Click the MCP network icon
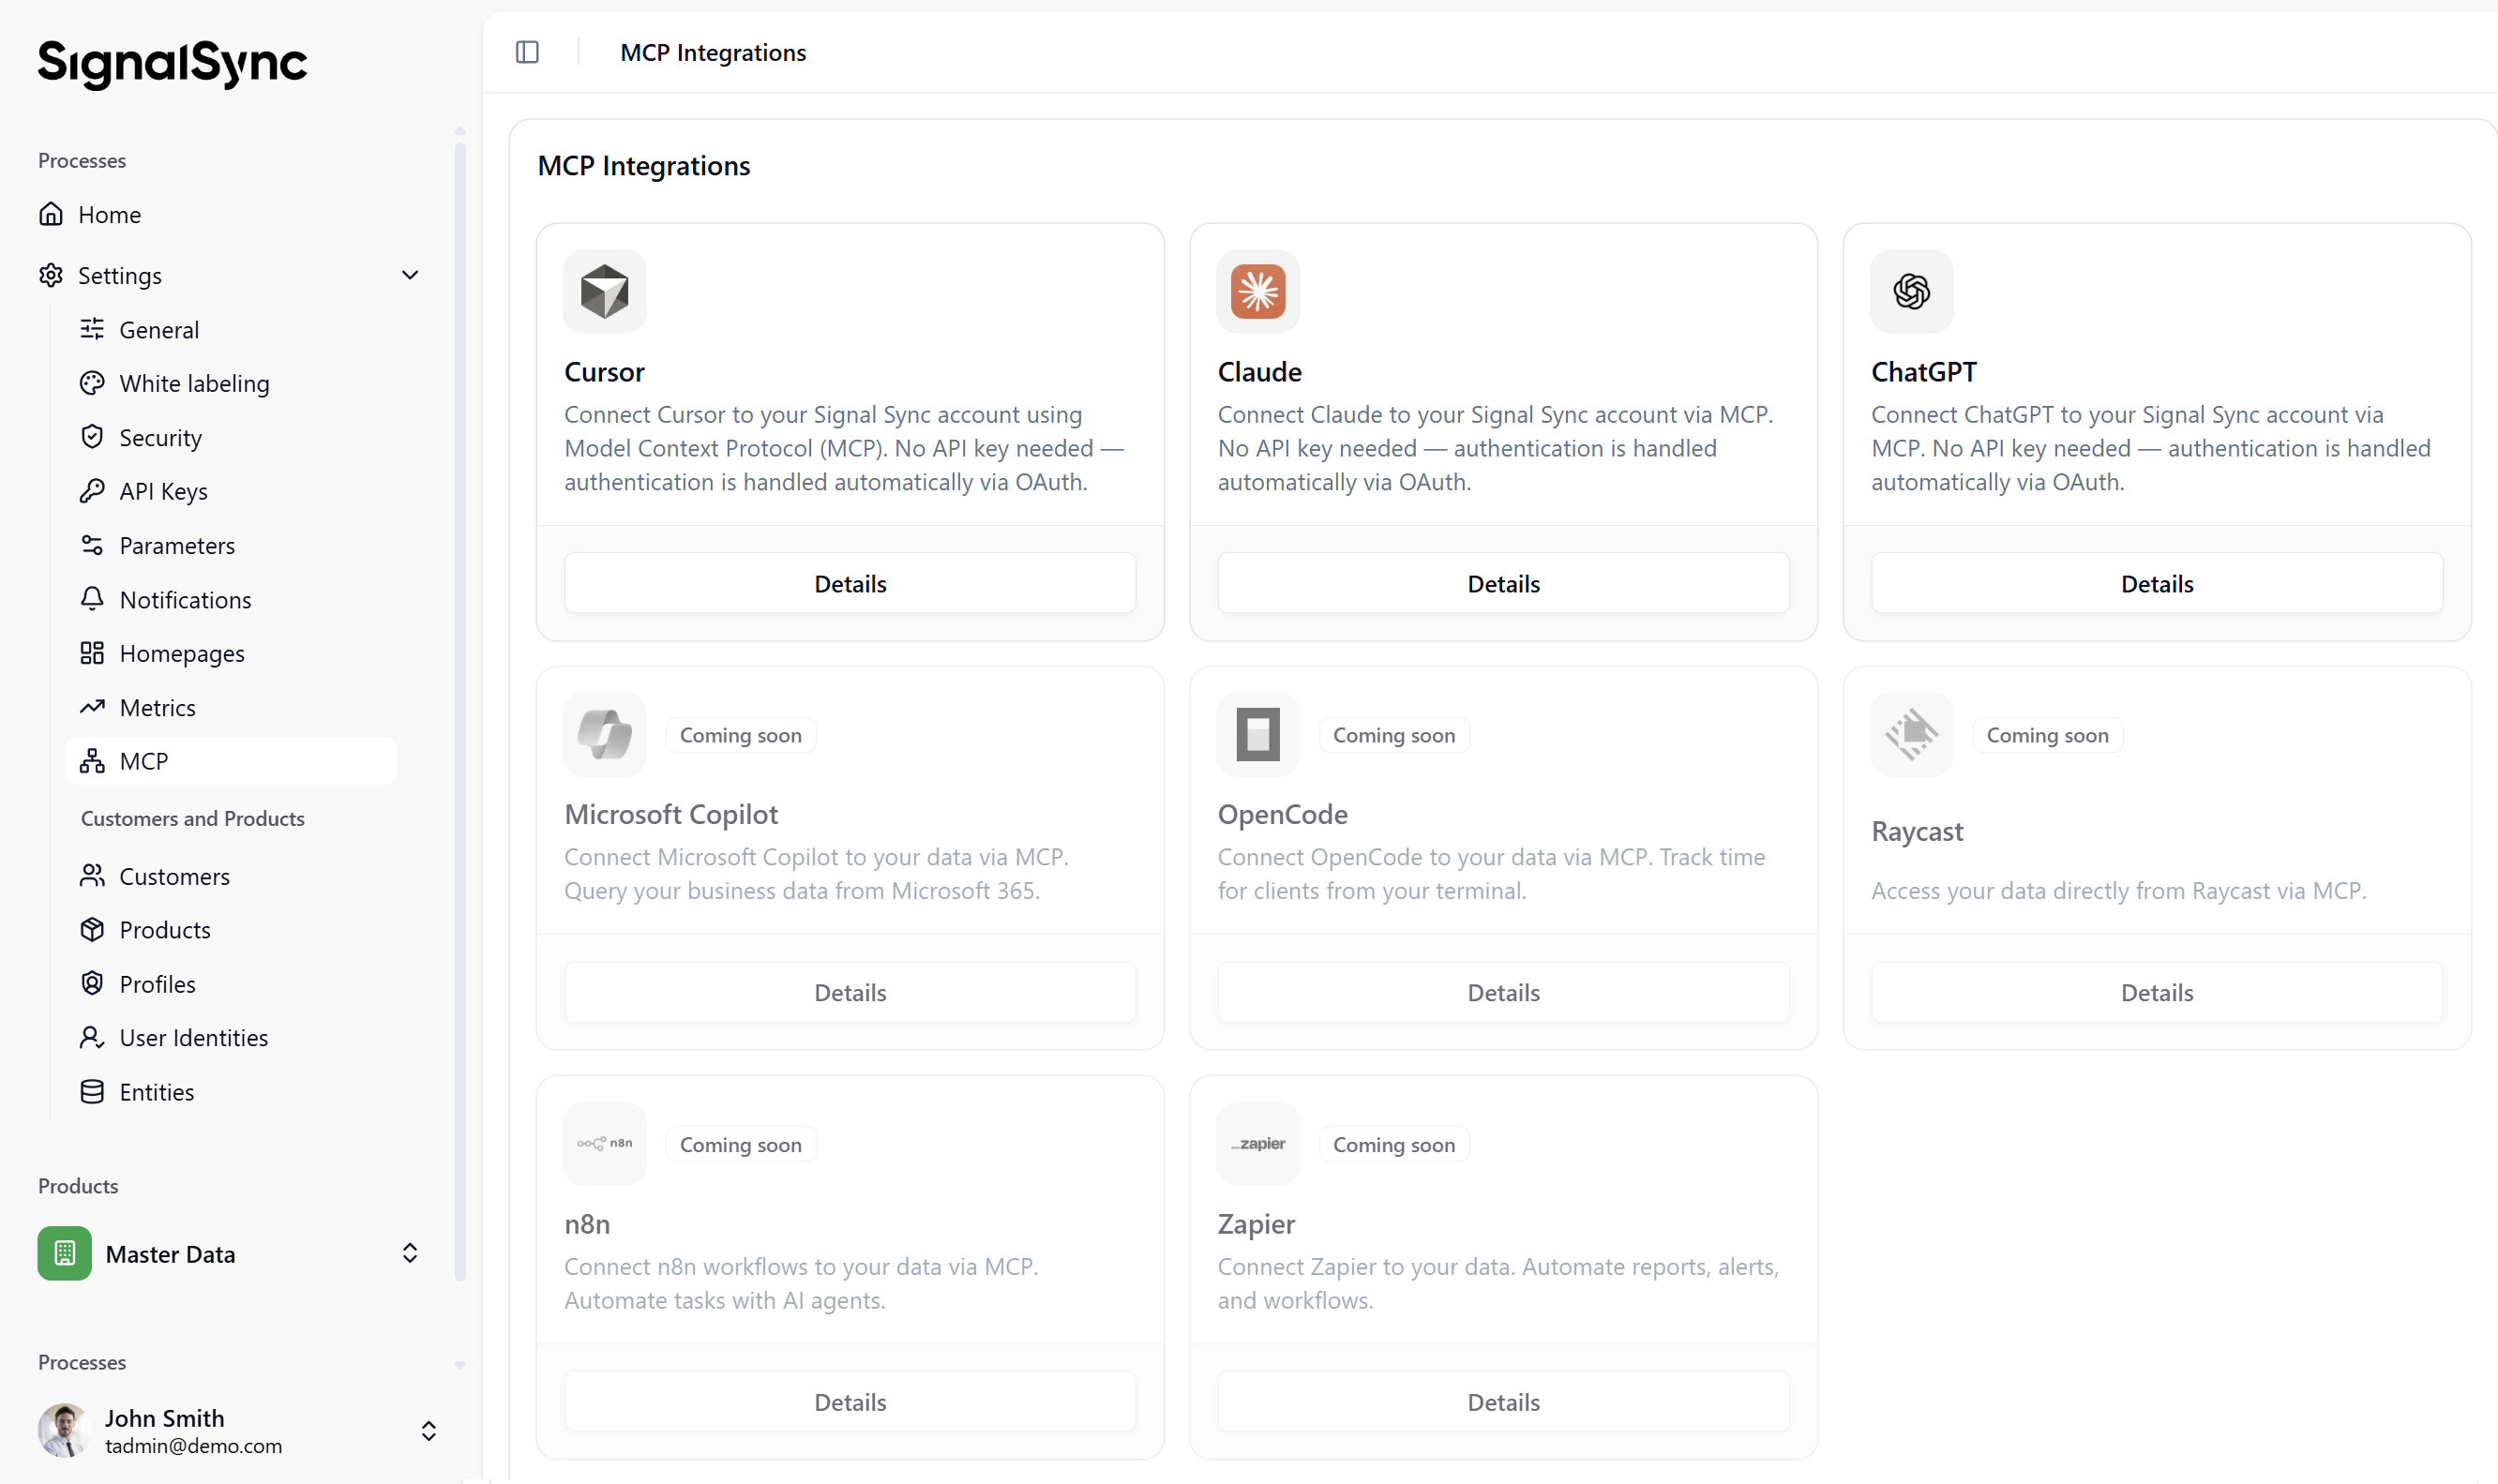 tap(92, 761)
